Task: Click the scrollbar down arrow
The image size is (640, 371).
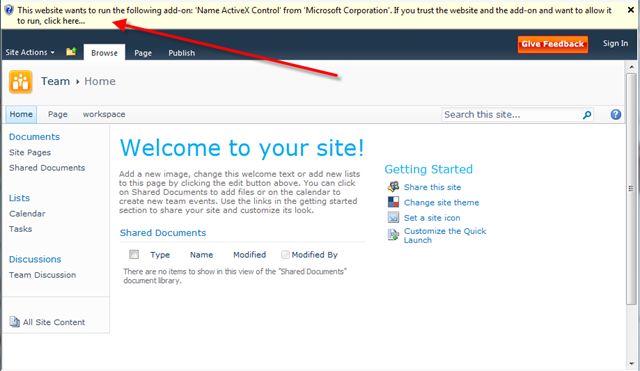Action: 631,363
